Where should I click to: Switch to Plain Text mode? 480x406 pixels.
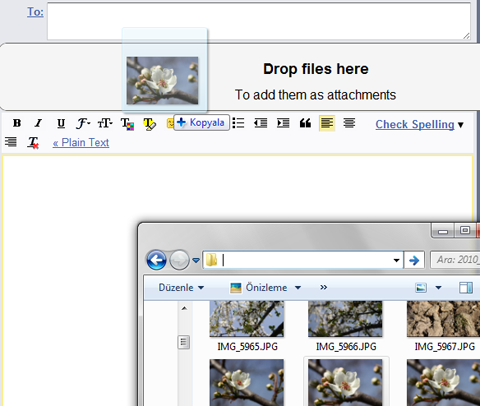click(x=81, y=143)
